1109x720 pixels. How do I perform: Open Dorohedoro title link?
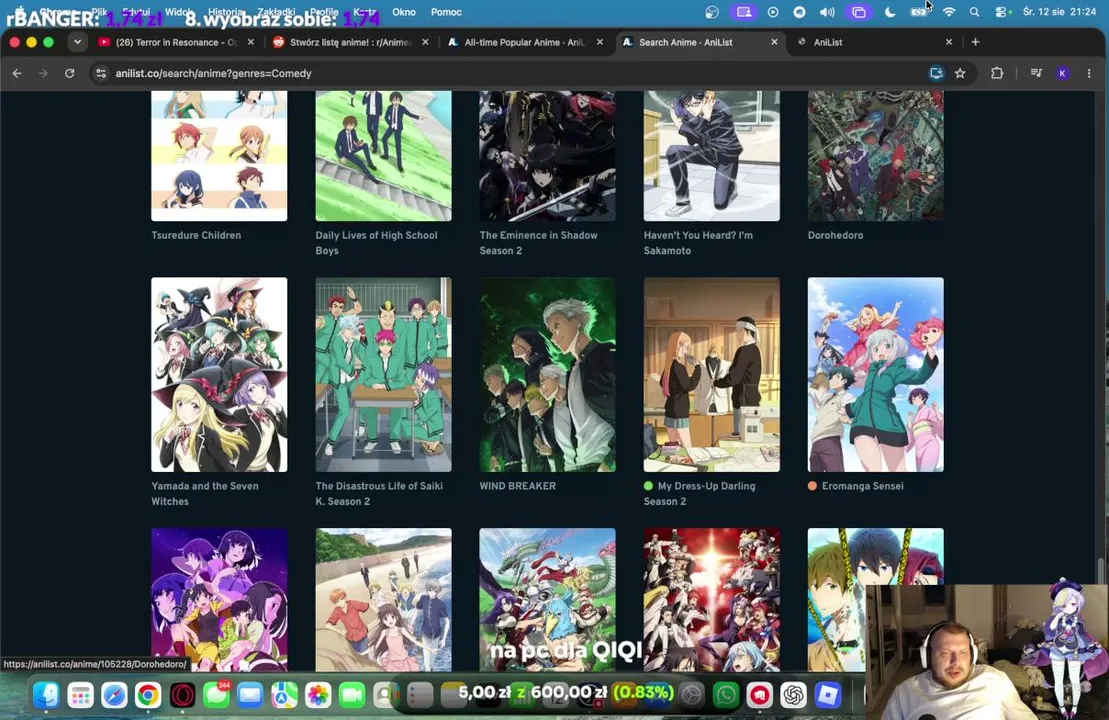click(835, 236)
